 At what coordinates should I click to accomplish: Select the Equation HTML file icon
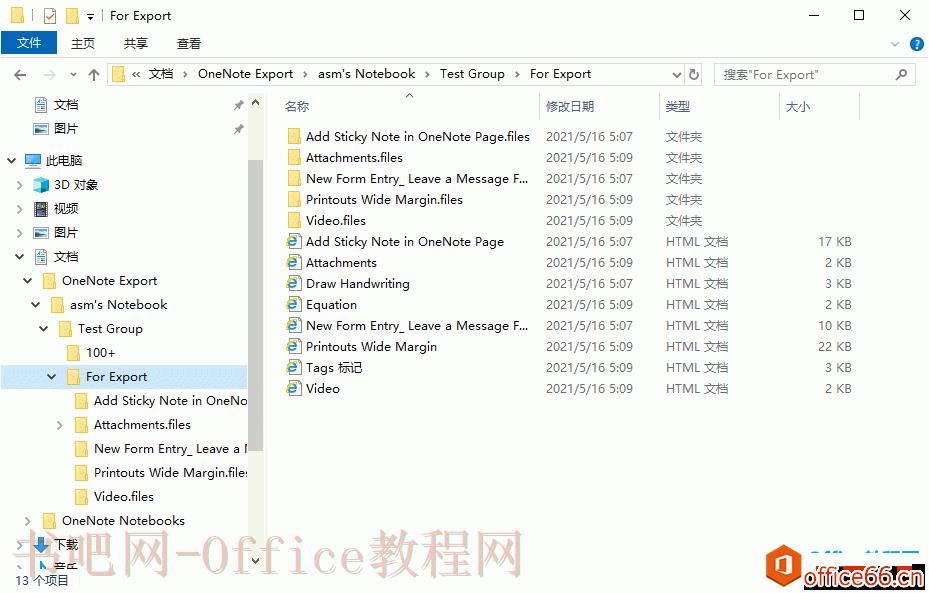point(293,304)
